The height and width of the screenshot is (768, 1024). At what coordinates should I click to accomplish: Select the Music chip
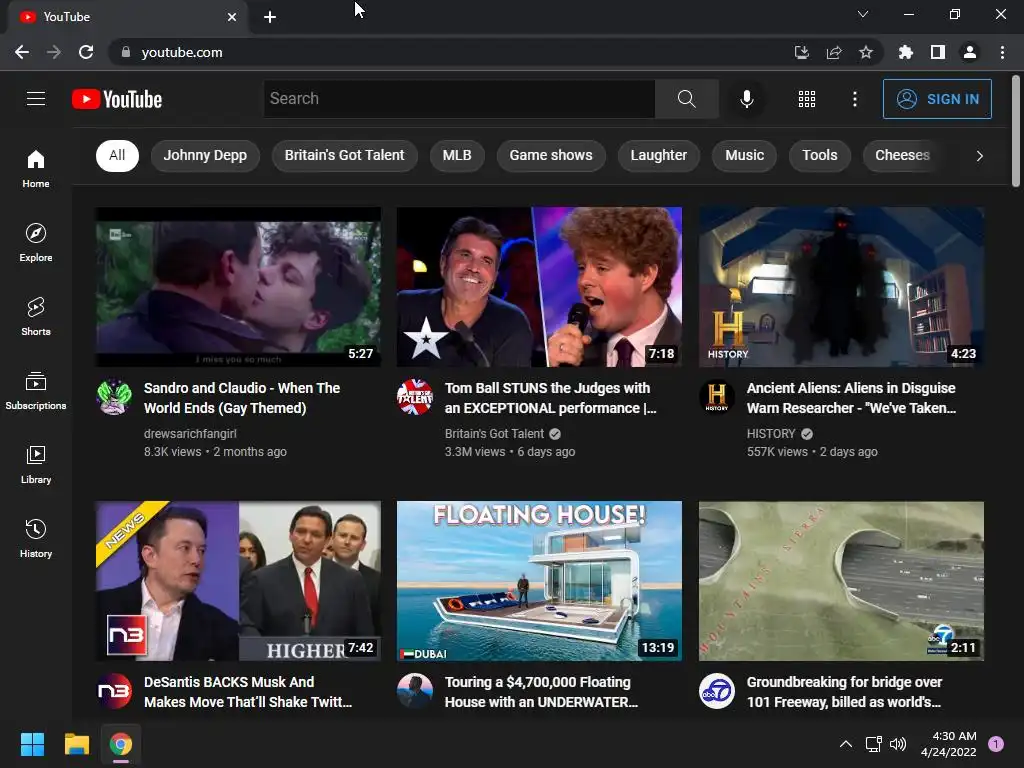coord(744,155)
